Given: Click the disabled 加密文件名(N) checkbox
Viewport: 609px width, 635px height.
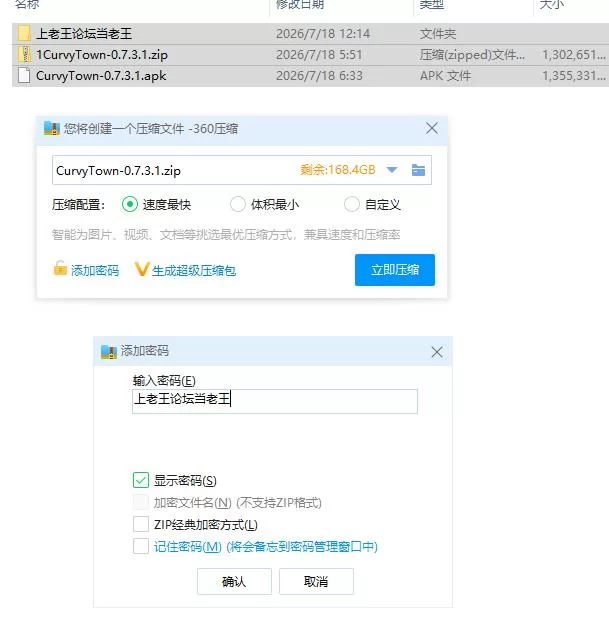Looking at the screenshot, I should [141, 502].
